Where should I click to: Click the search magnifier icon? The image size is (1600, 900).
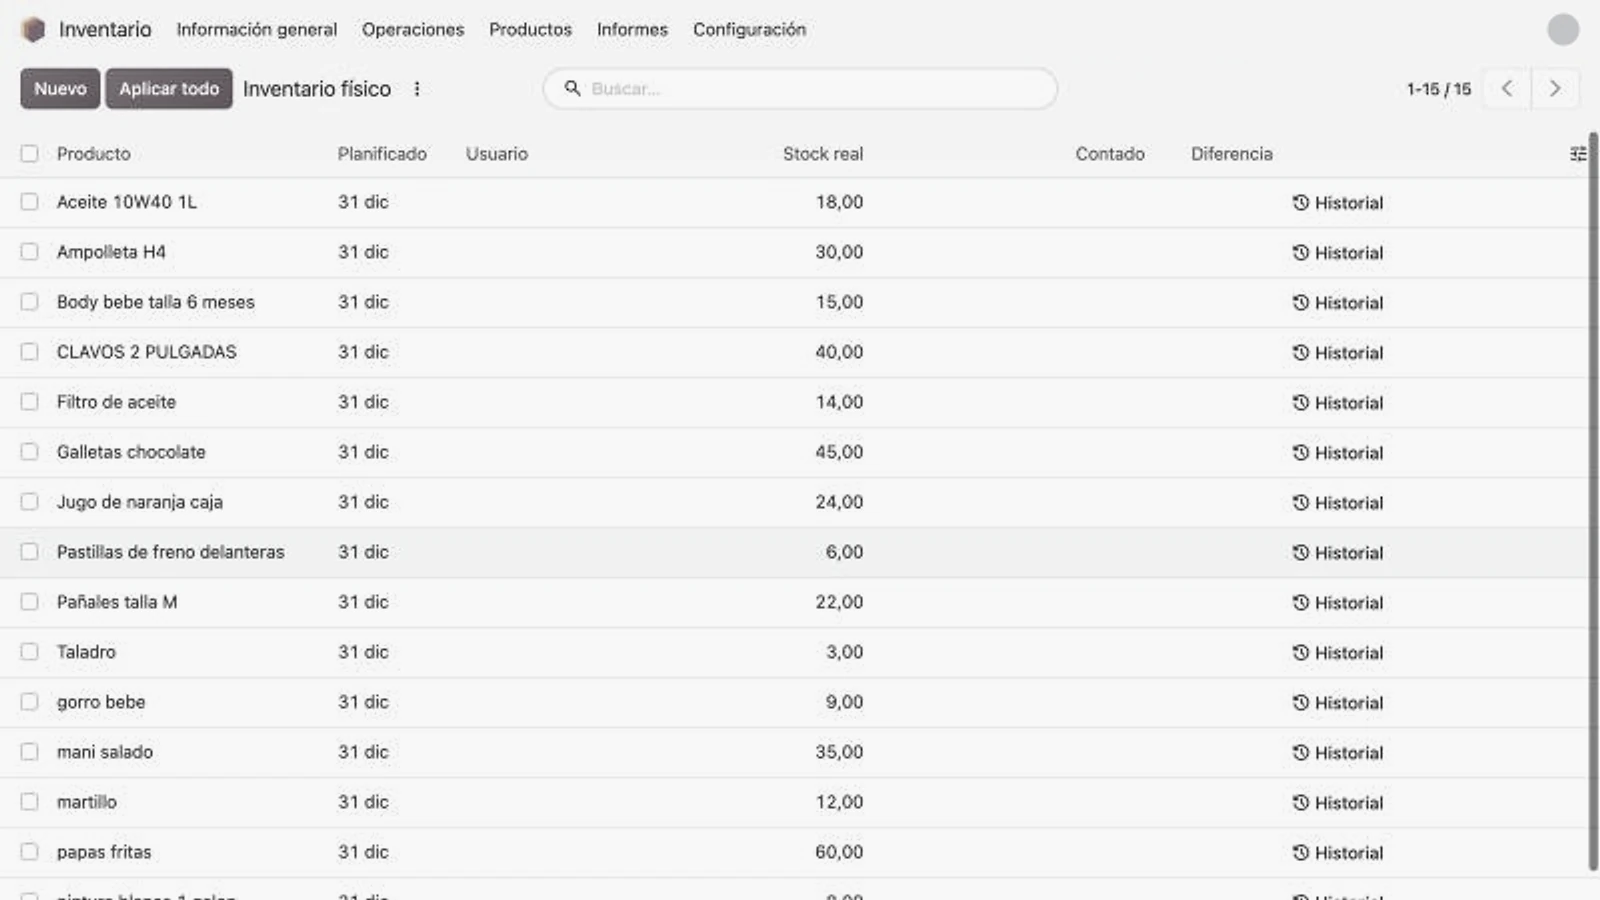coord(573,88)
